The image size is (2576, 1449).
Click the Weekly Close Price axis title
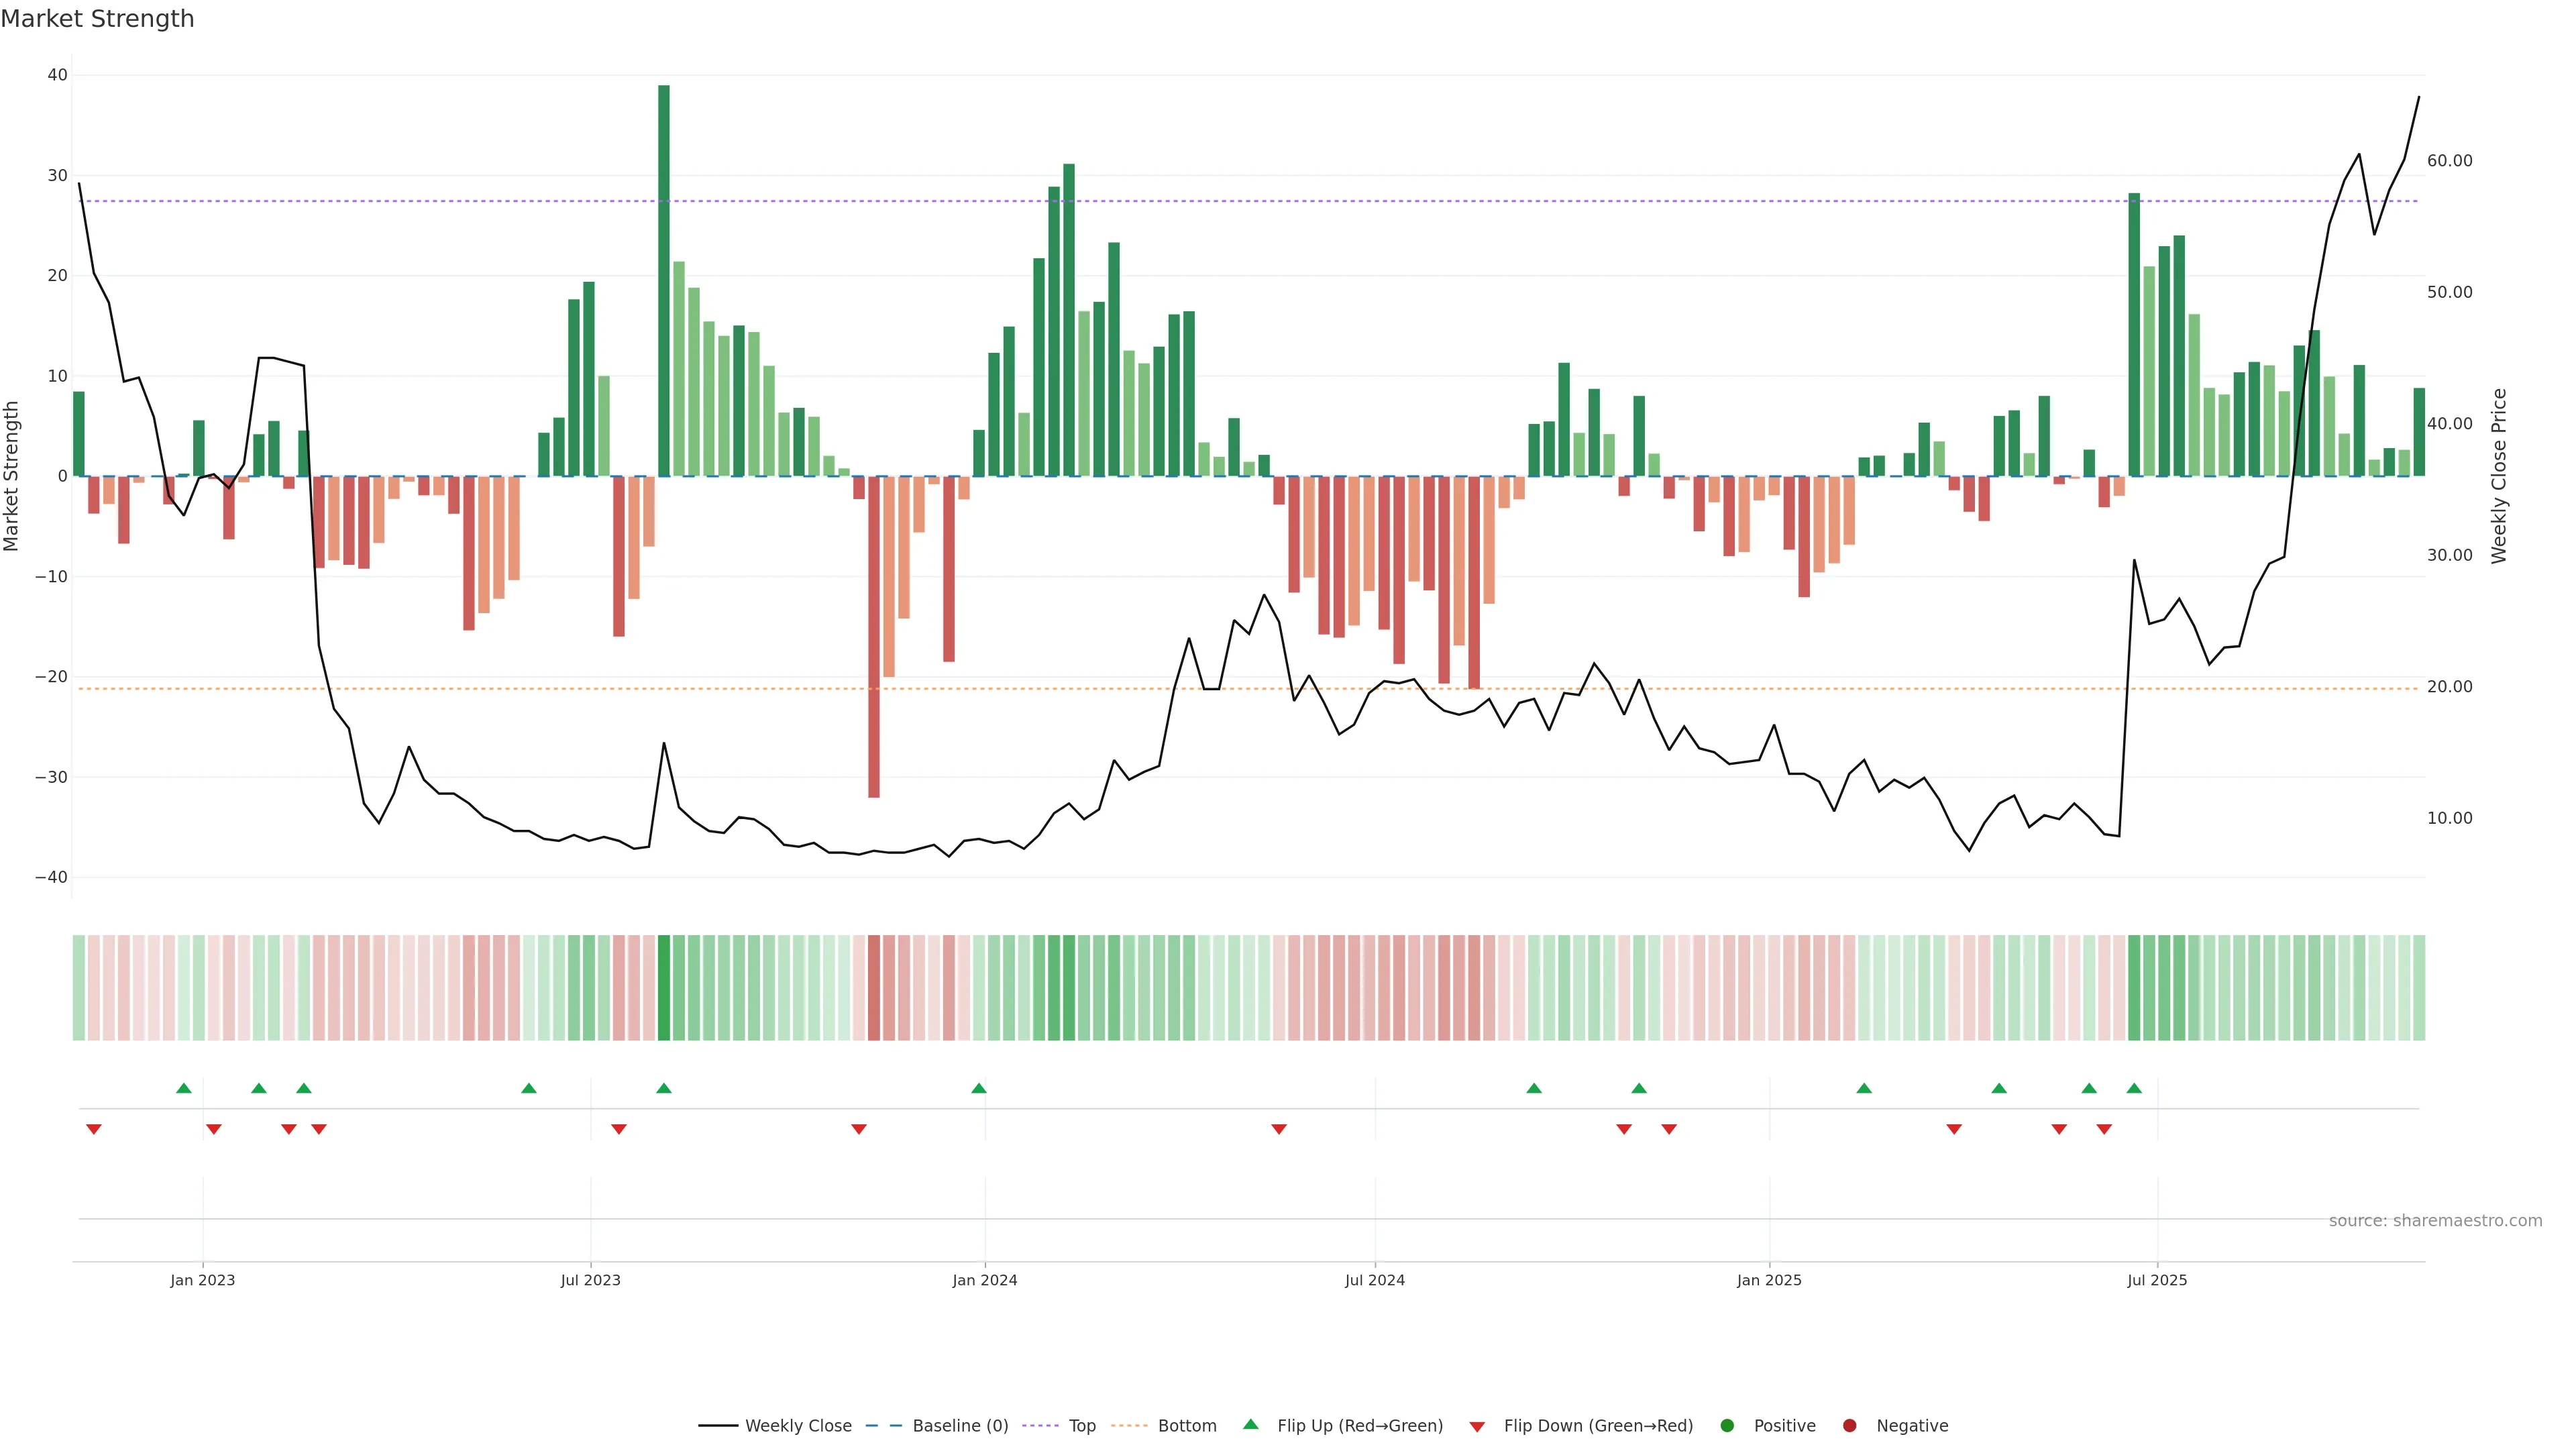[x=2499, y=476]
